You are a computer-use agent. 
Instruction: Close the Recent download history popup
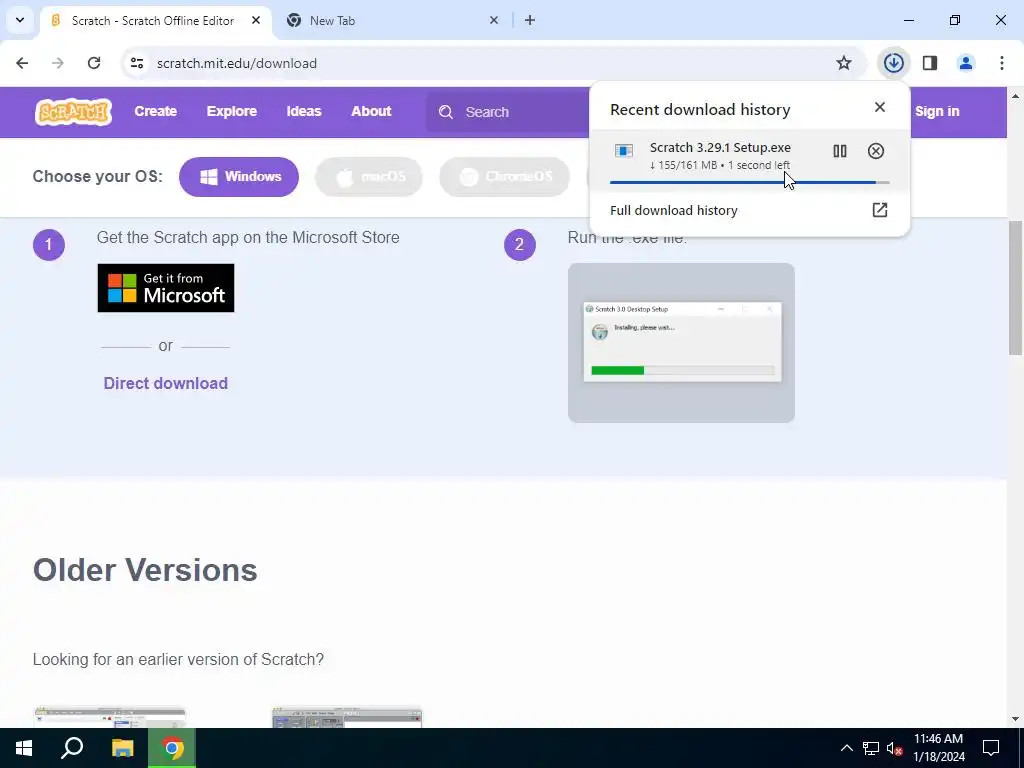(x=880, y=107)
